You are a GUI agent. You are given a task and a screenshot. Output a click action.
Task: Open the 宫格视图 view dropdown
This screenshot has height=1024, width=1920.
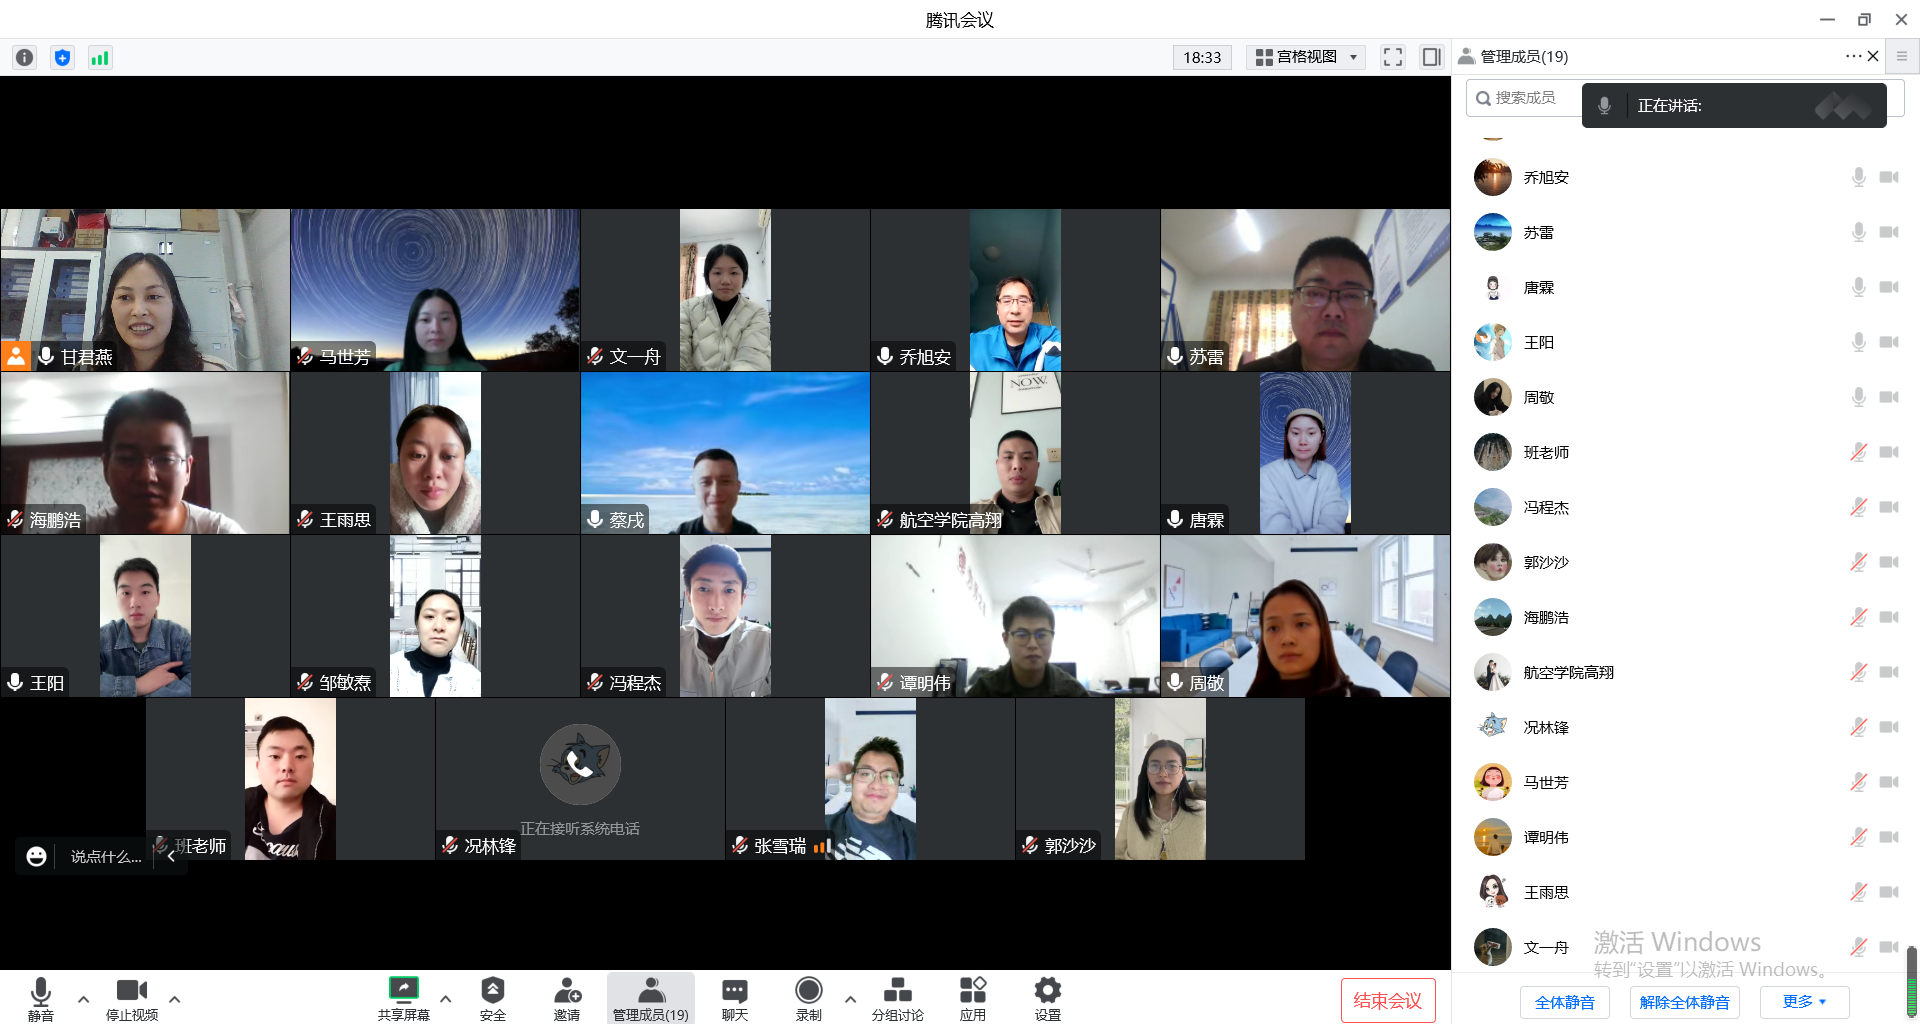[x=1307, y=57]
